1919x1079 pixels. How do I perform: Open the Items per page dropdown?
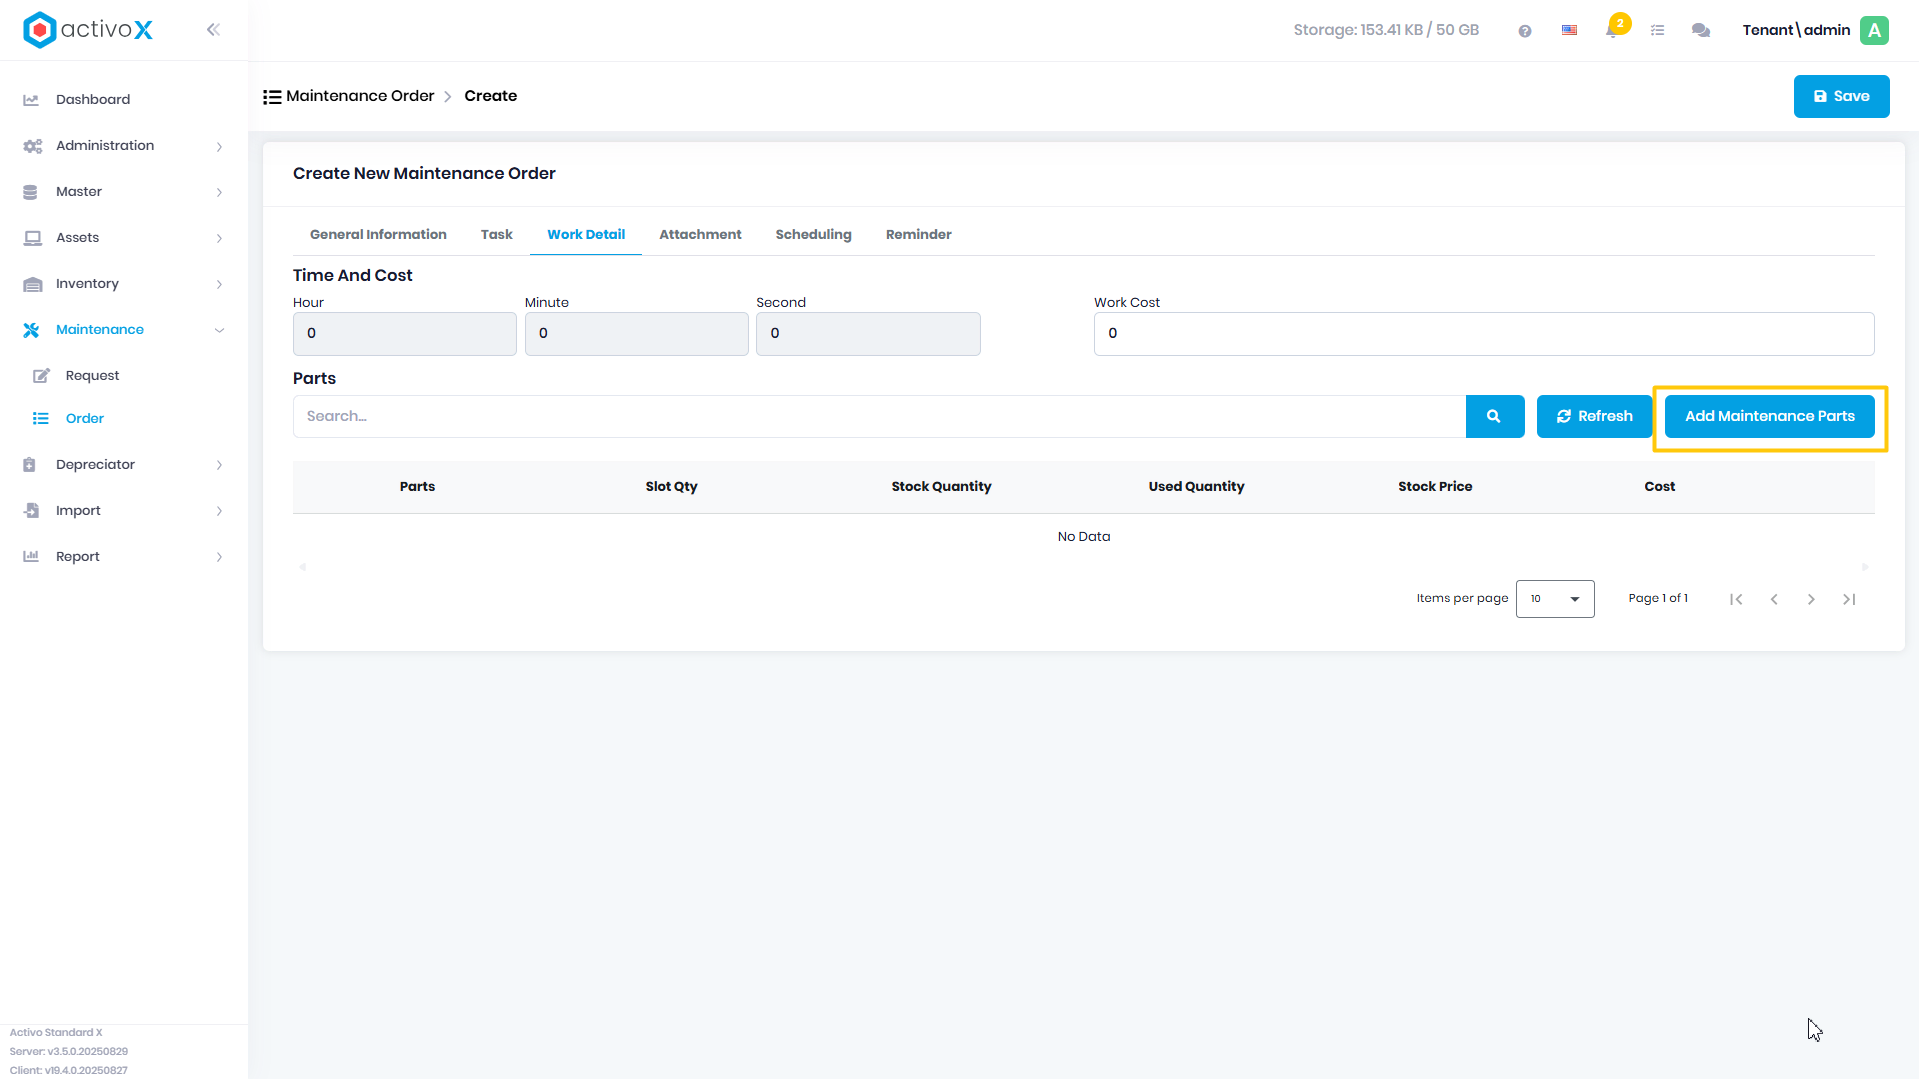click(x=1555, y=599)
